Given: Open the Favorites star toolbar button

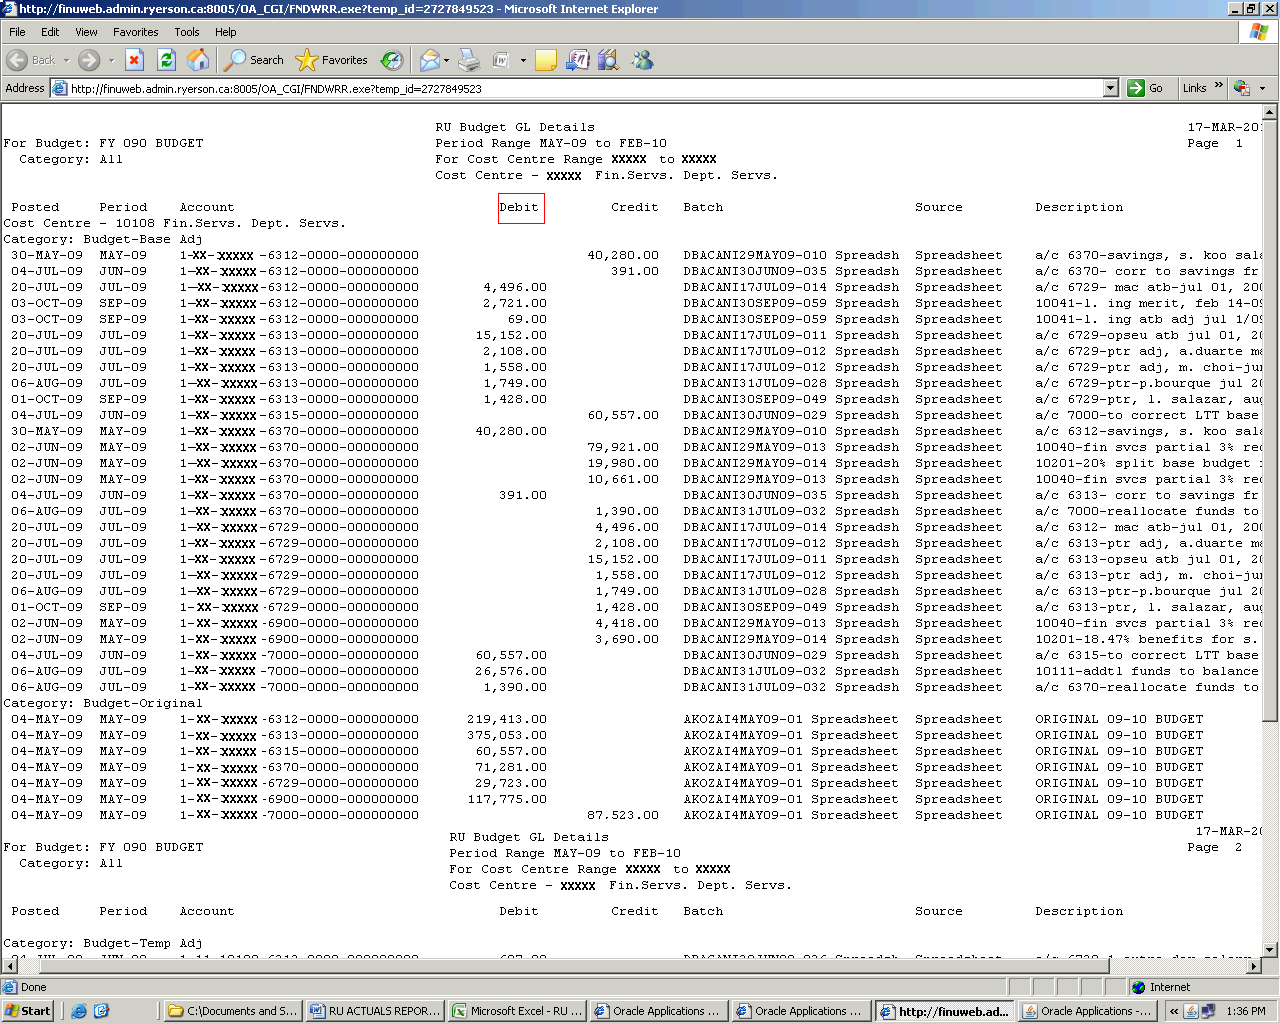Looking at the screenshot, I should [x=333, y=60].
